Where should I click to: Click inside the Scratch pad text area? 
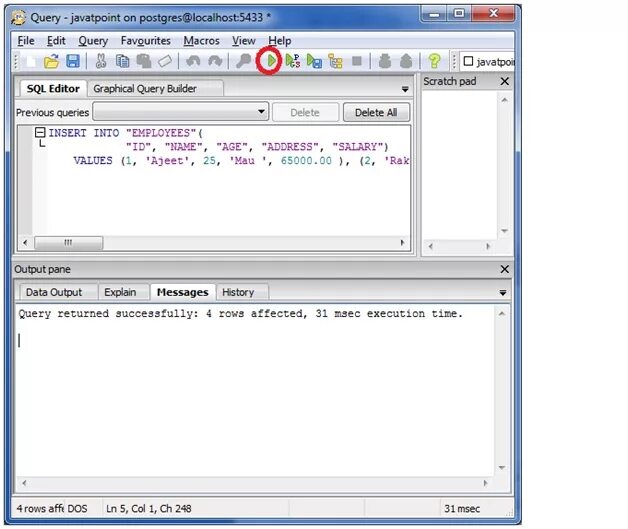pyautogui.click(x=459, y=164)
